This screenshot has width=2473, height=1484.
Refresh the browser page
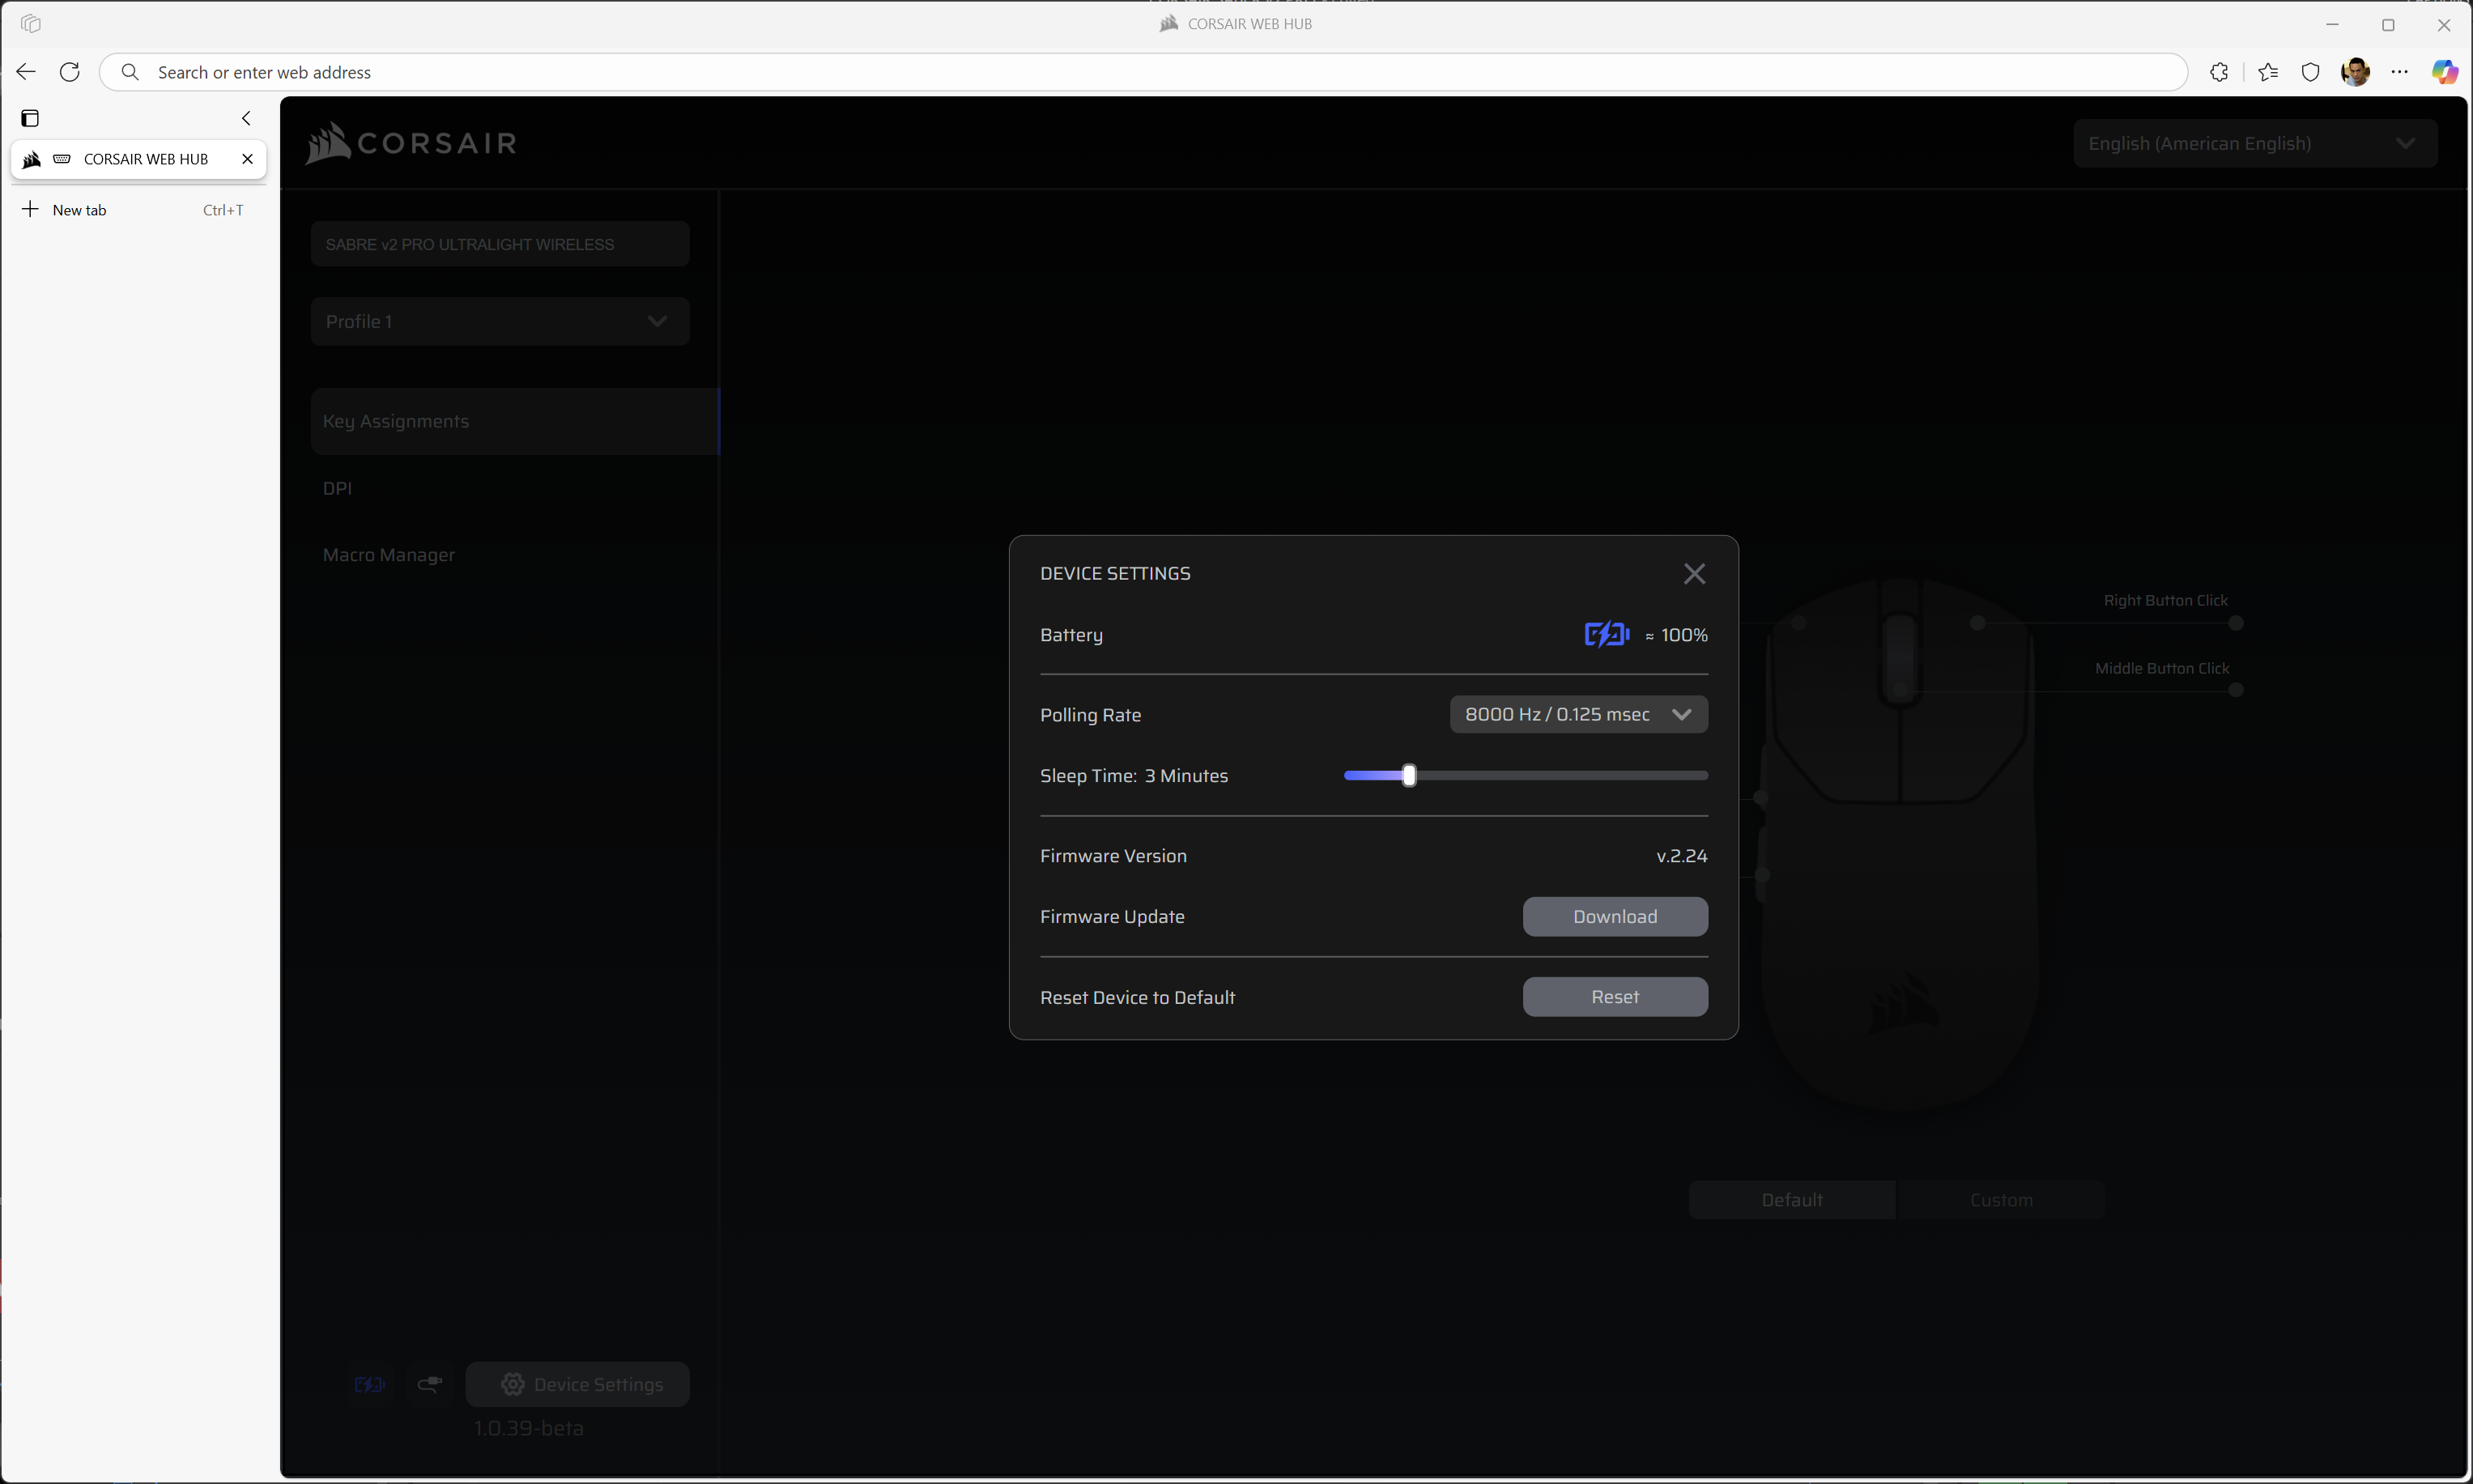coord(69,72)
